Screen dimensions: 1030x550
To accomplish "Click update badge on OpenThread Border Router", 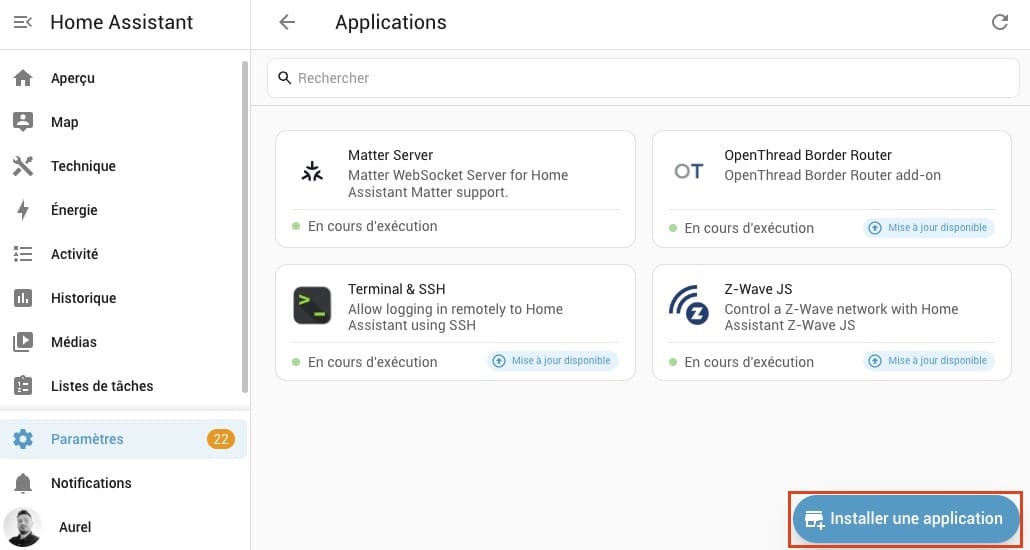I will point(928,228).
